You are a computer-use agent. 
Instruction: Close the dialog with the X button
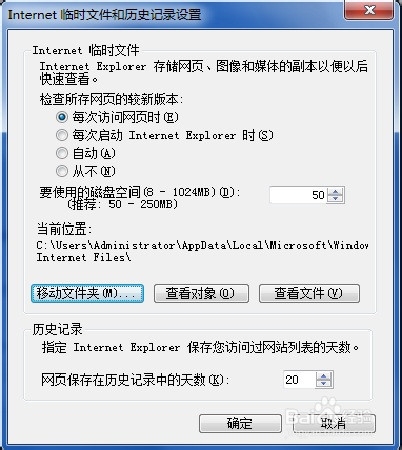(x=369, y=10)
